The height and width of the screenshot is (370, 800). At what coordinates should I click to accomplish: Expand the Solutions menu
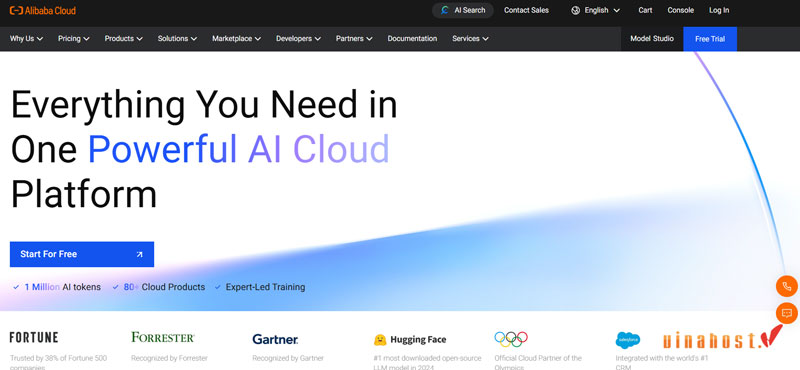click(x=177, y=39)
